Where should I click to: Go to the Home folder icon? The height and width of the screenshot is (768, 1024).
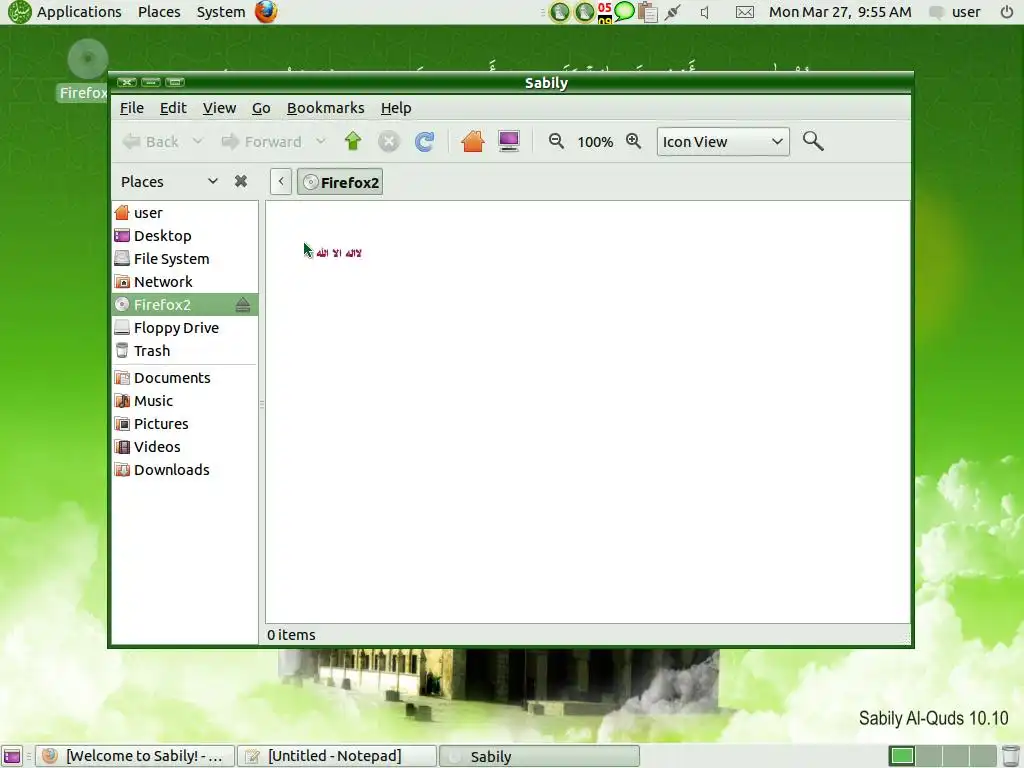pos(472,141)
